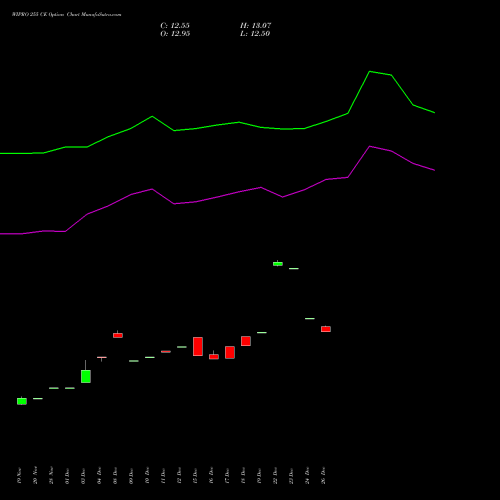Click the low value L: 12.50
Viewport: 500px width, 500px height.
coord(255,34)
